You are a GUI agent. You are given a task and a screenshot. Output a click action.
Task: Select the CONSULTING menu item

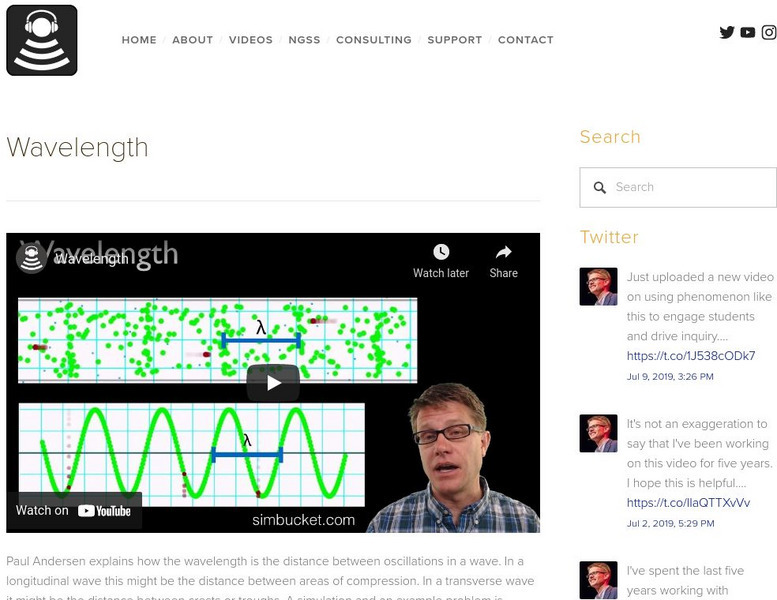(373, 40)
